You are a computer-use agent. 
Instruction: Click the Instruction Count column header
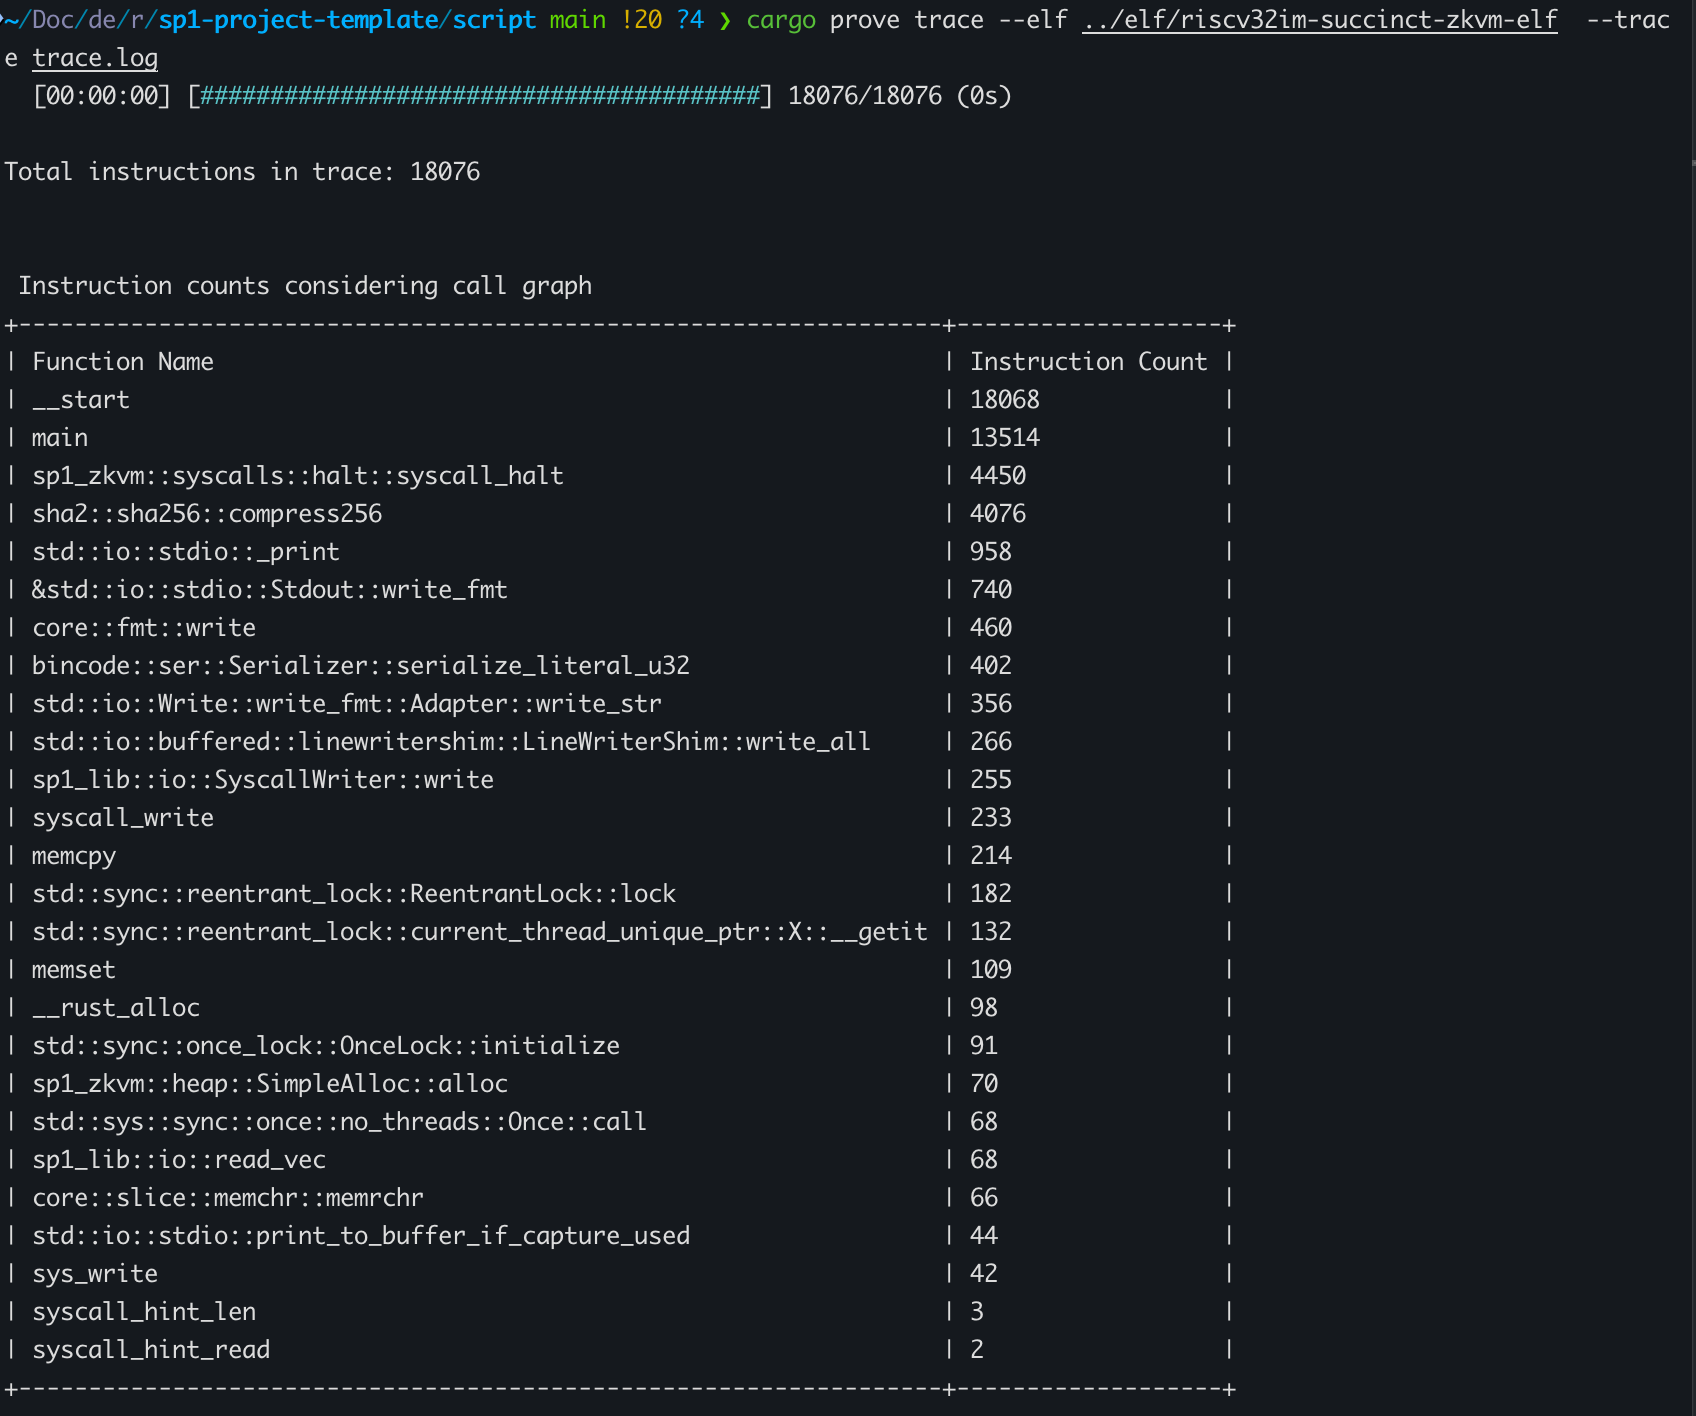point(1088,362)
